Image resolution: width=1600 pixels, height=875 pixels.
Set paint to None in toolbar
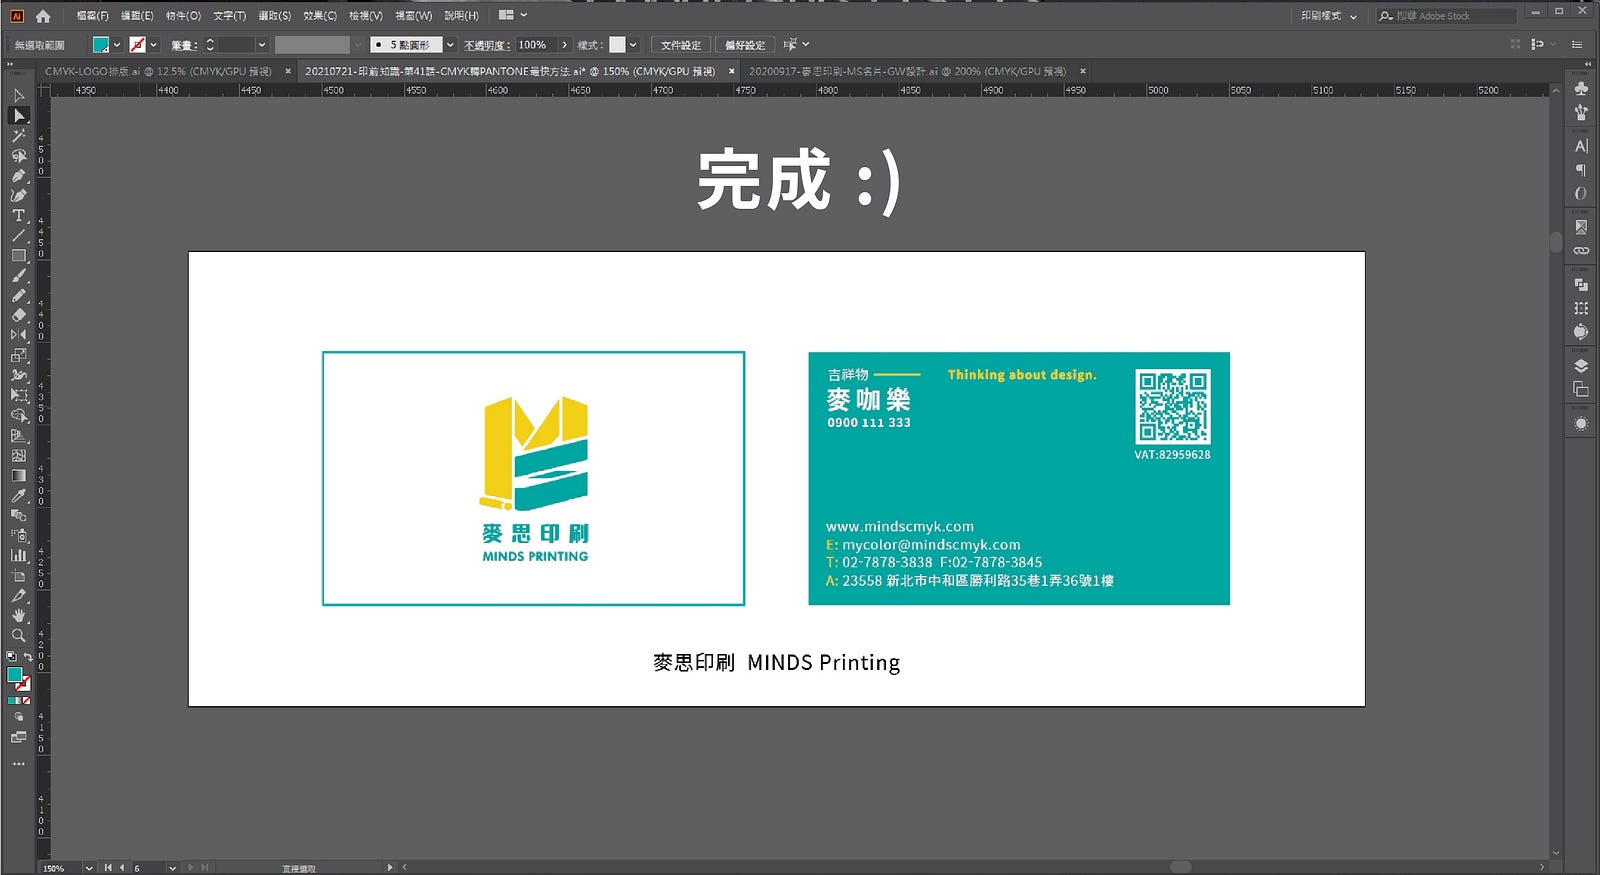26,701
